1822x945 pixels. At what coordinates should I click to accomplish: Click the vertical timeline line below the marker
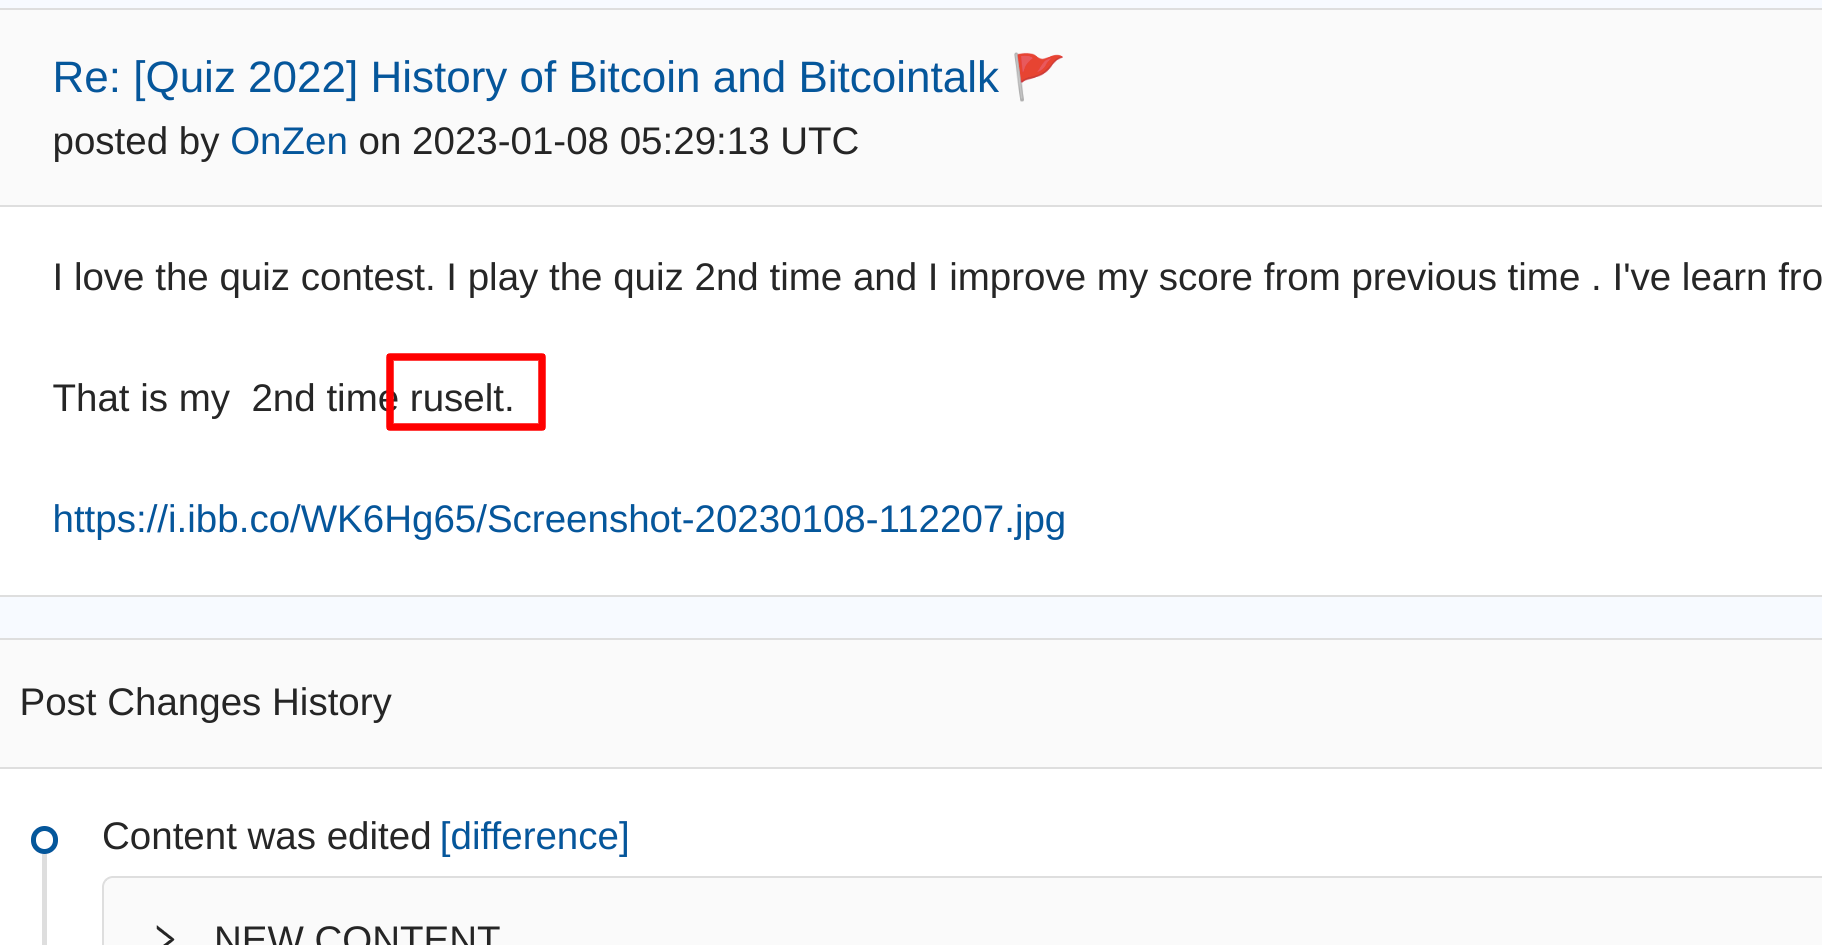pos(44,900)
